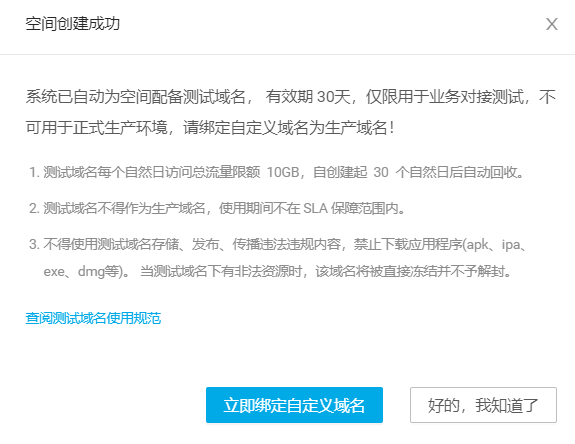Click the list number 1. marker

(x=34, y=172)
